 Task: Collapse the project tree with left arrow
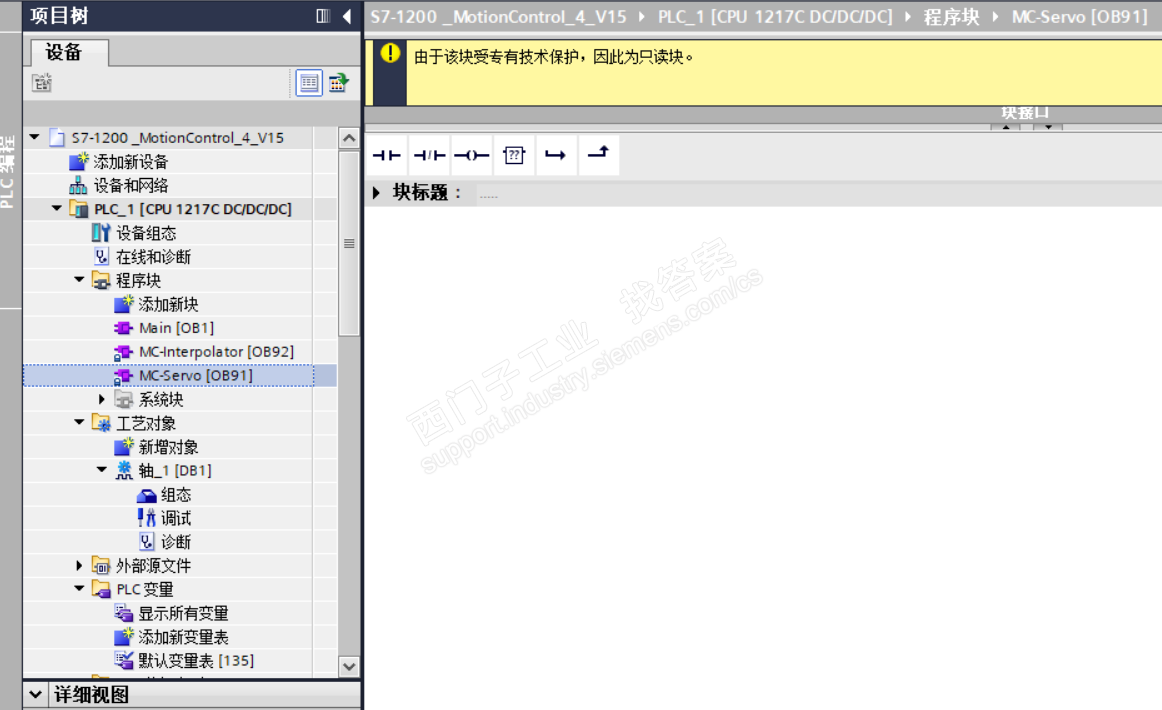click(347, 16)
